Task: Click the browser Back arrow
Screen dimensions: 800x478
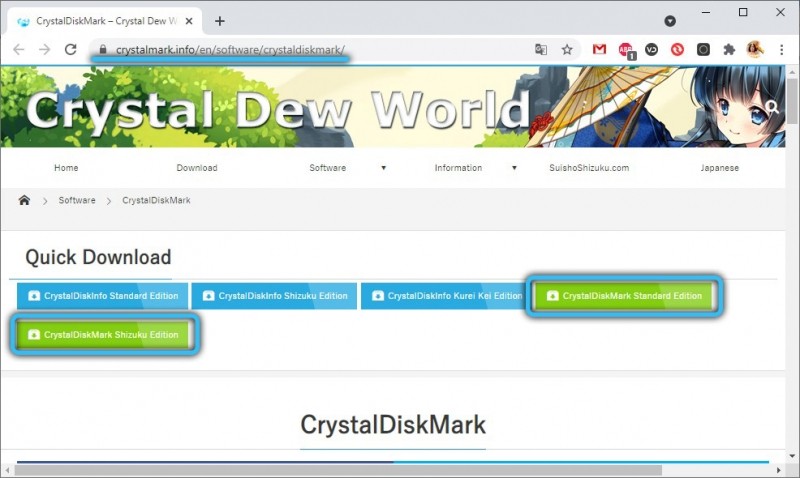Action: [x=19, y=49]
